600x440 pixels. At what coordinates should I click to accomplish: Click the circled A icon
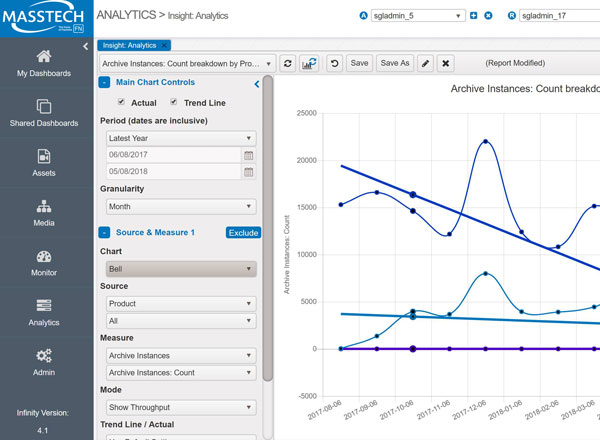click(x=364, y=16)
